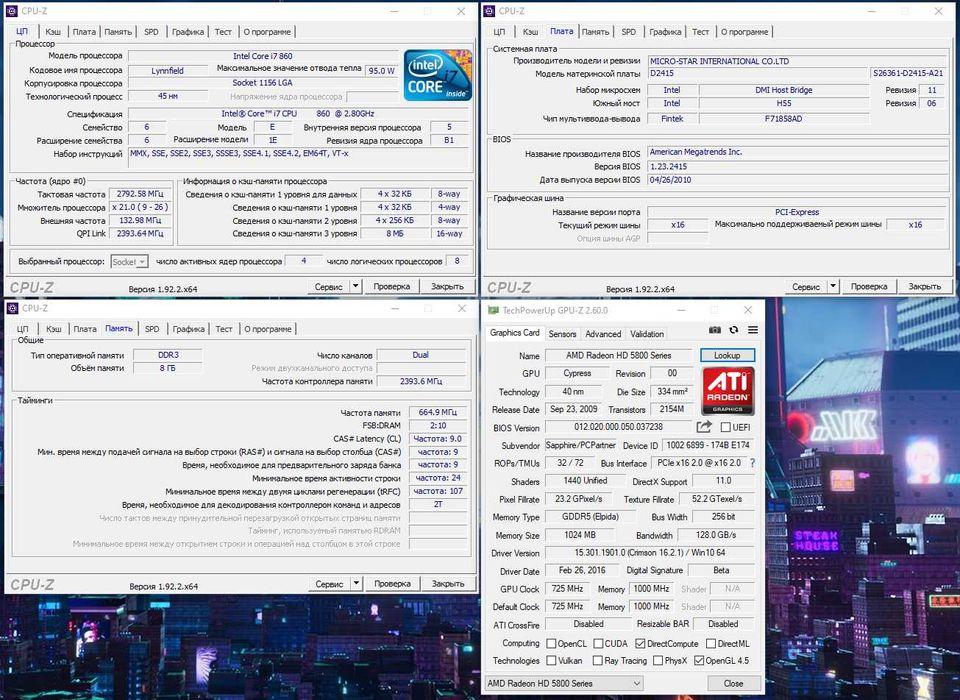Click the Dual channel count value

tap(421, 355)
